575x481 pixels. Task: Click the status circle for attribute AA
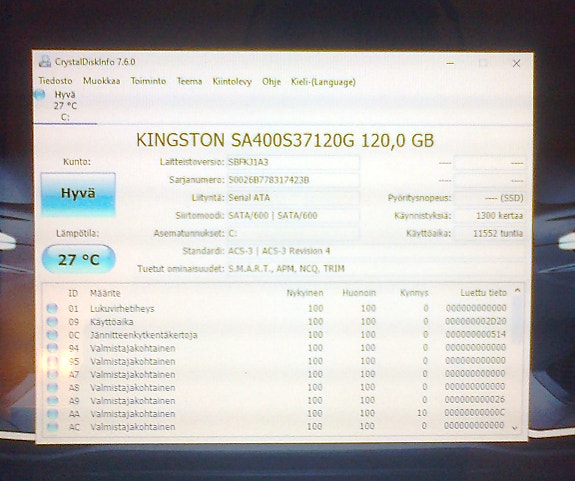tap(52, 414)
